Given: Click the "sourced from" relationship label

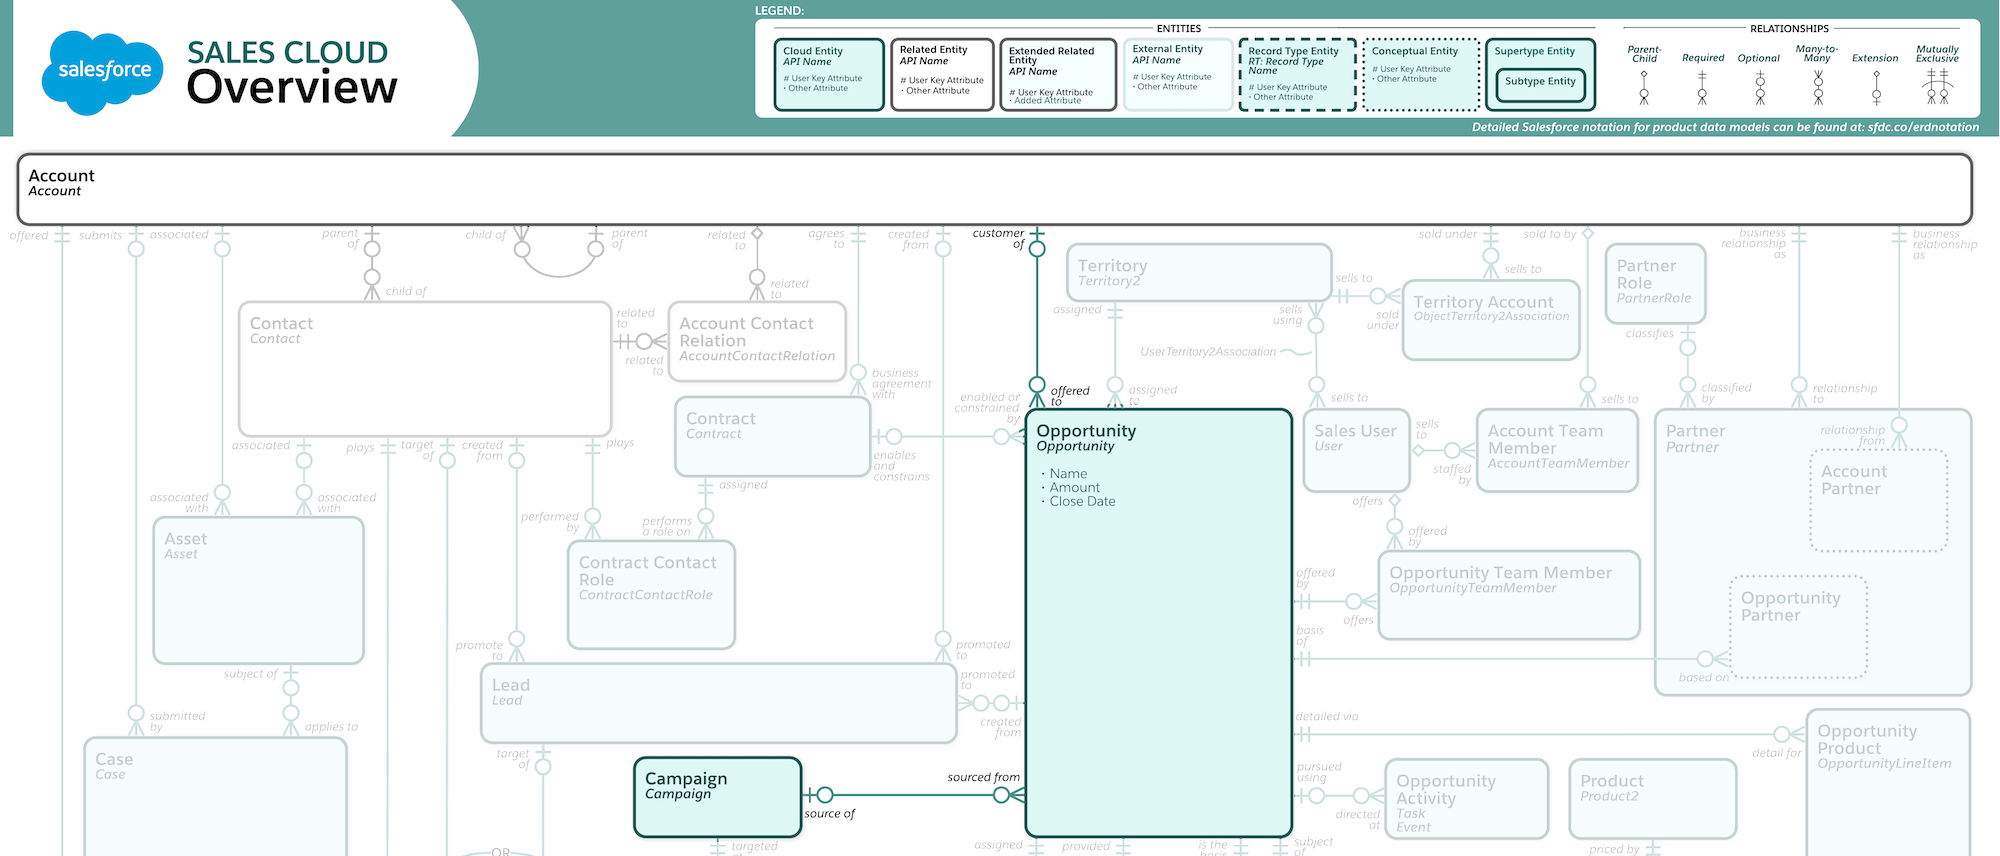Looking at the screenshot, I should point(984,777).
